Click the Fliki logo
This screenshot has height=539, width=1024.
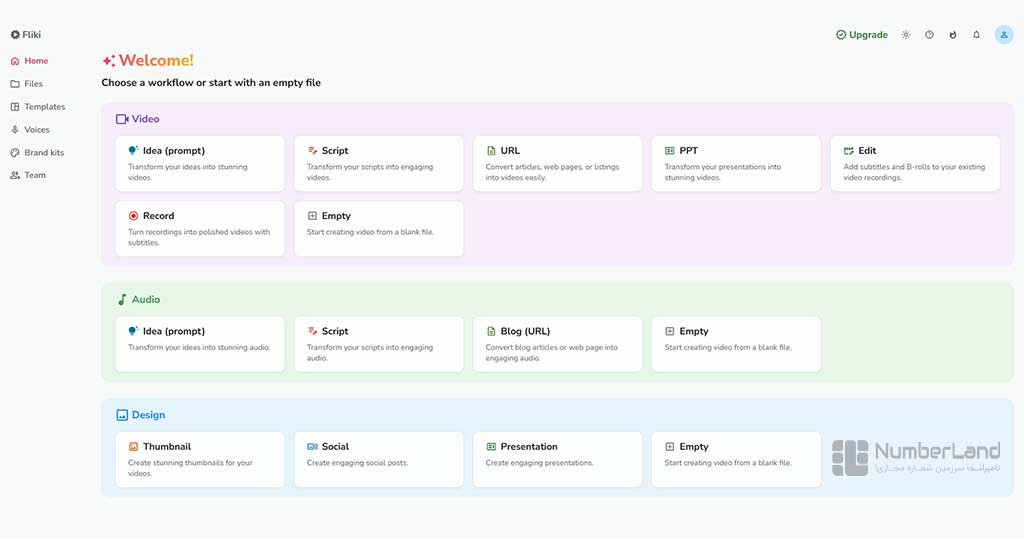point(26,35)
